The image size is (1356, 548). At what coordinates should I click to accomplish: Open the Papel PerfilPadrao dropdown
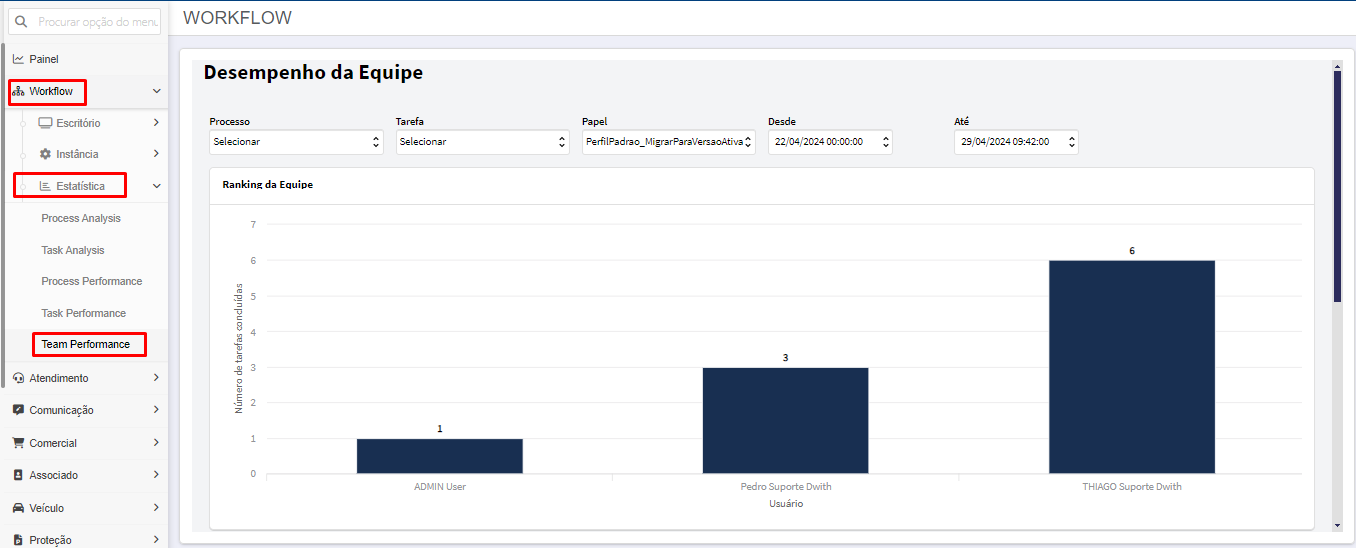[669, 142]
